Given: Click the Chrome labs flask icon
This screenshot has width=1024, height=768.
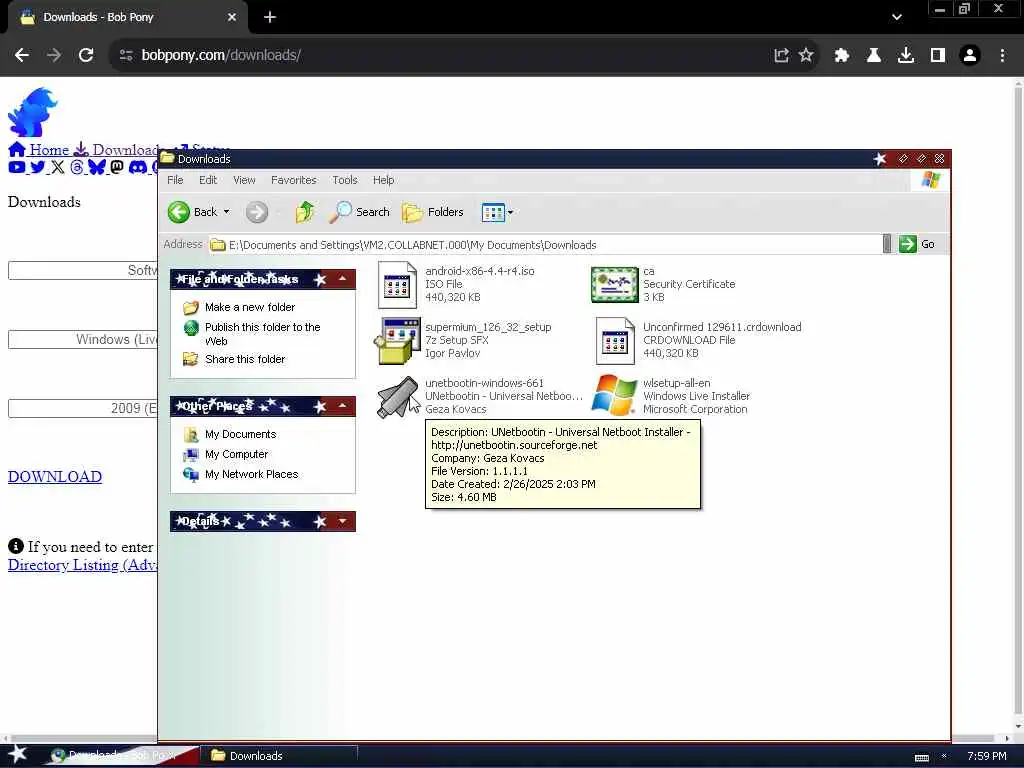Looking at the screenshot, I should [x=874, y=55].
